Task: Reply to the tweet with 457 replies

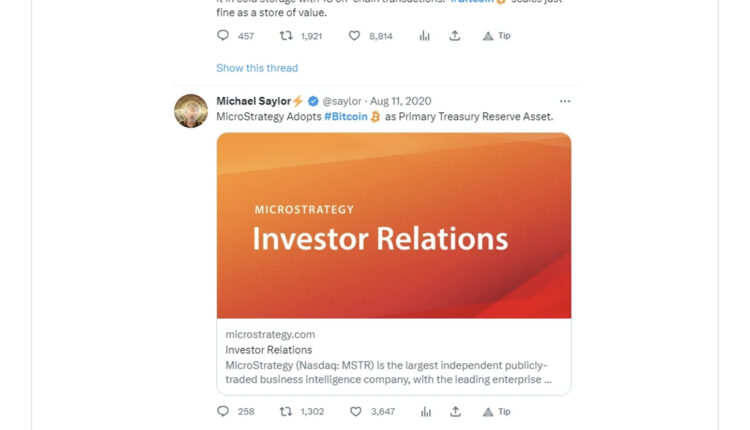Action: point(223,35)
